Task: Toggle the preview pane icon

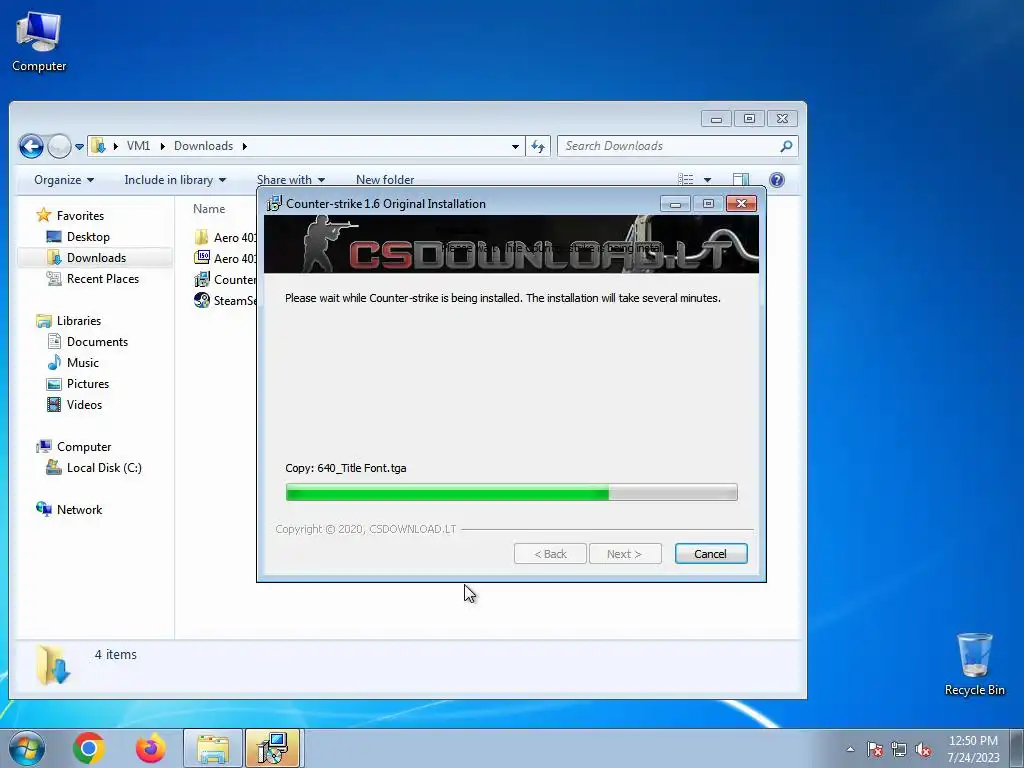Action: click(741, 180)
